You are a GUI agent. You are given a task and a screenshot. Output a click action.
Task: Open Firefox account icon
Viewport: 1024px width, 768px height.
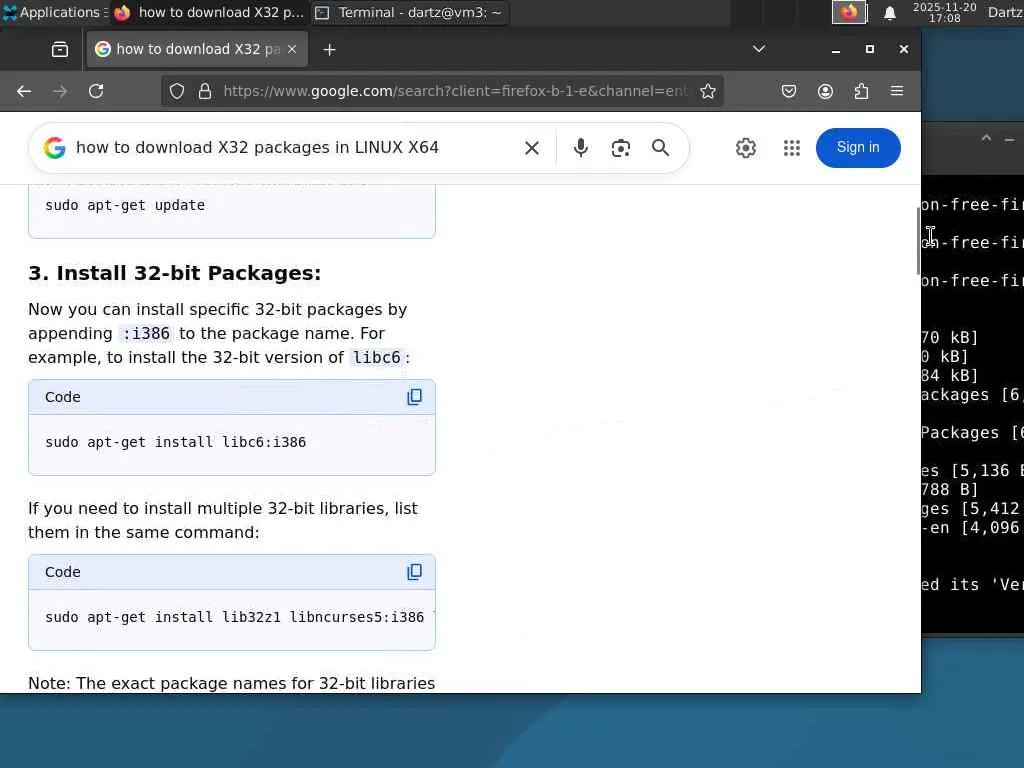tap(825, 91)
